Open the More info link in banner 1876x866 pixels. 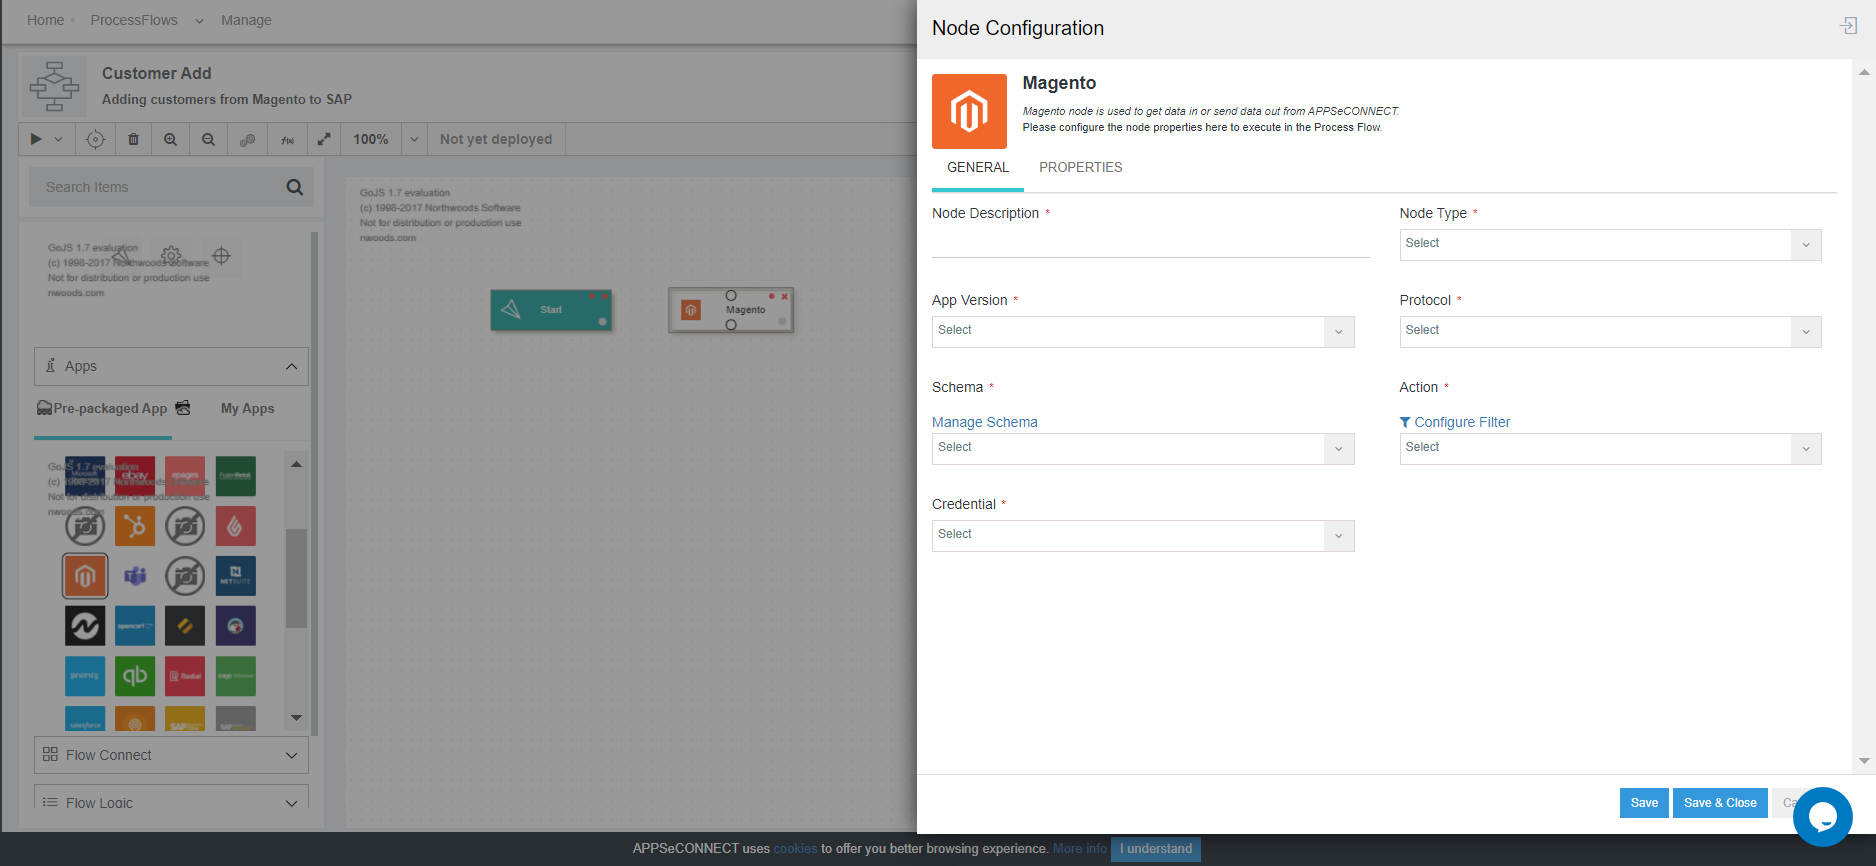[x=1079, y=849]
